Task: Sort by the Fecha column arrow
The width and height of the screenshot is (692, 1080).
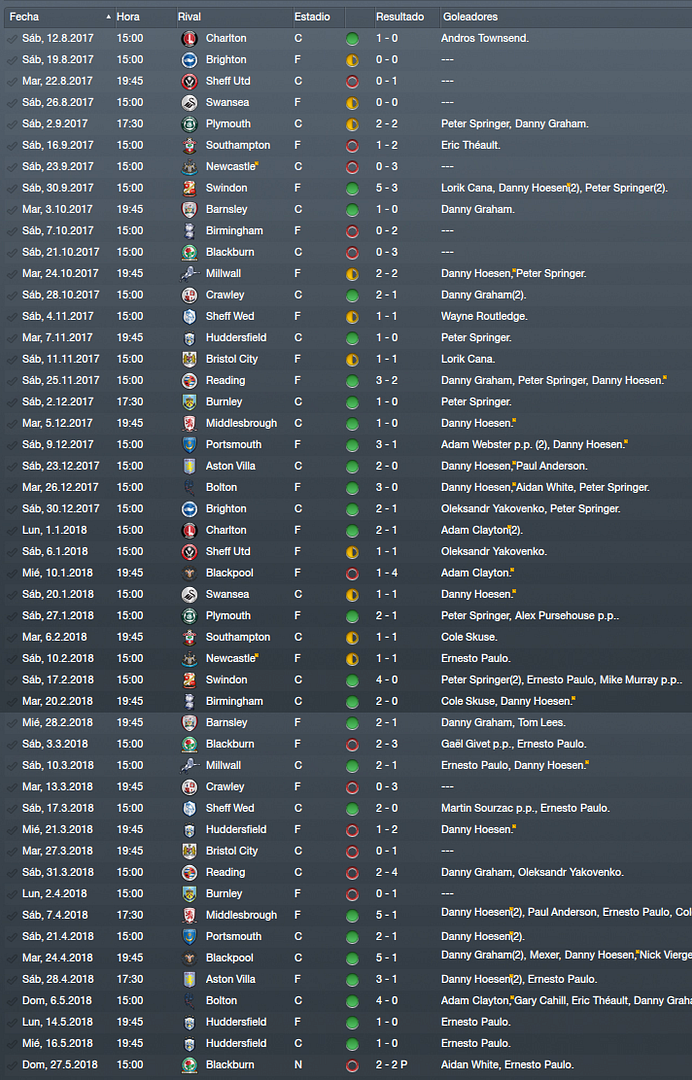Action: [109, 17]
